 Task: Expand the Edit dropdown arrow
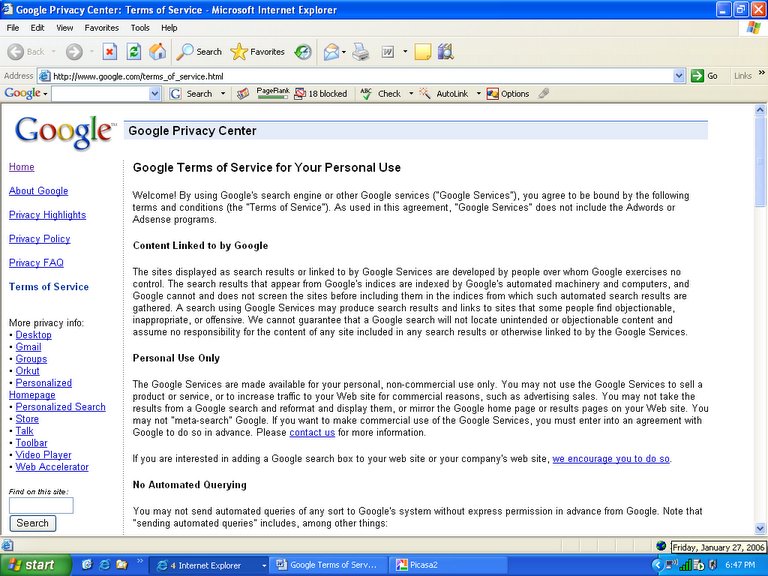405,51
